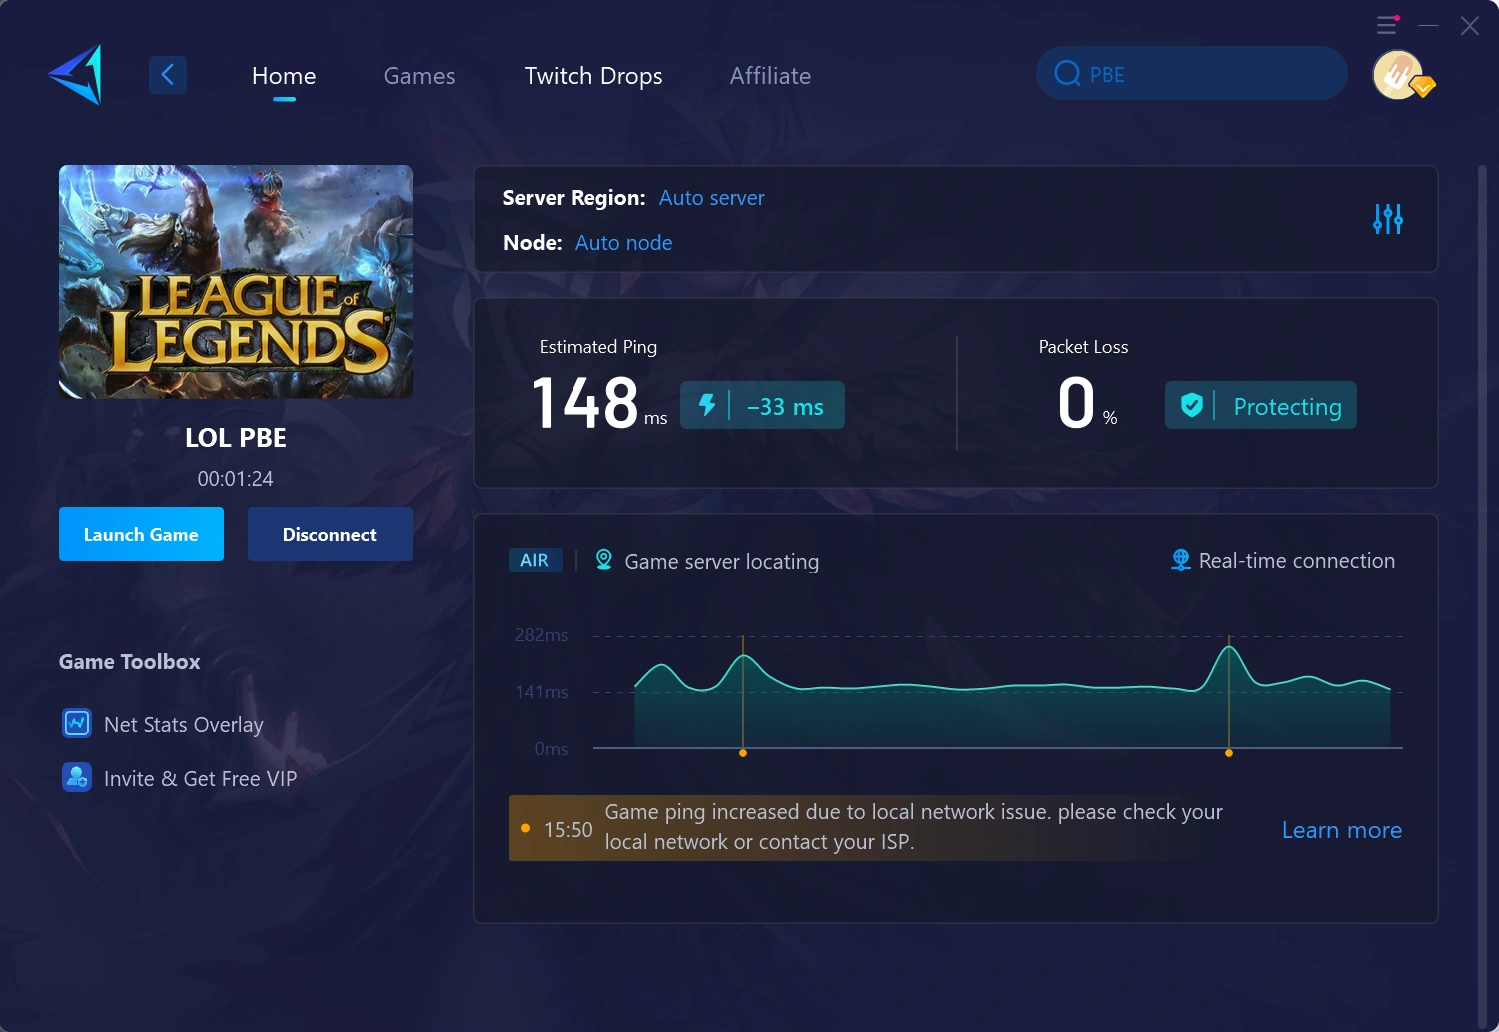Toggle the AIR mode badge
This screenshot has width=1499, height=1032.
tap(535, 560)
